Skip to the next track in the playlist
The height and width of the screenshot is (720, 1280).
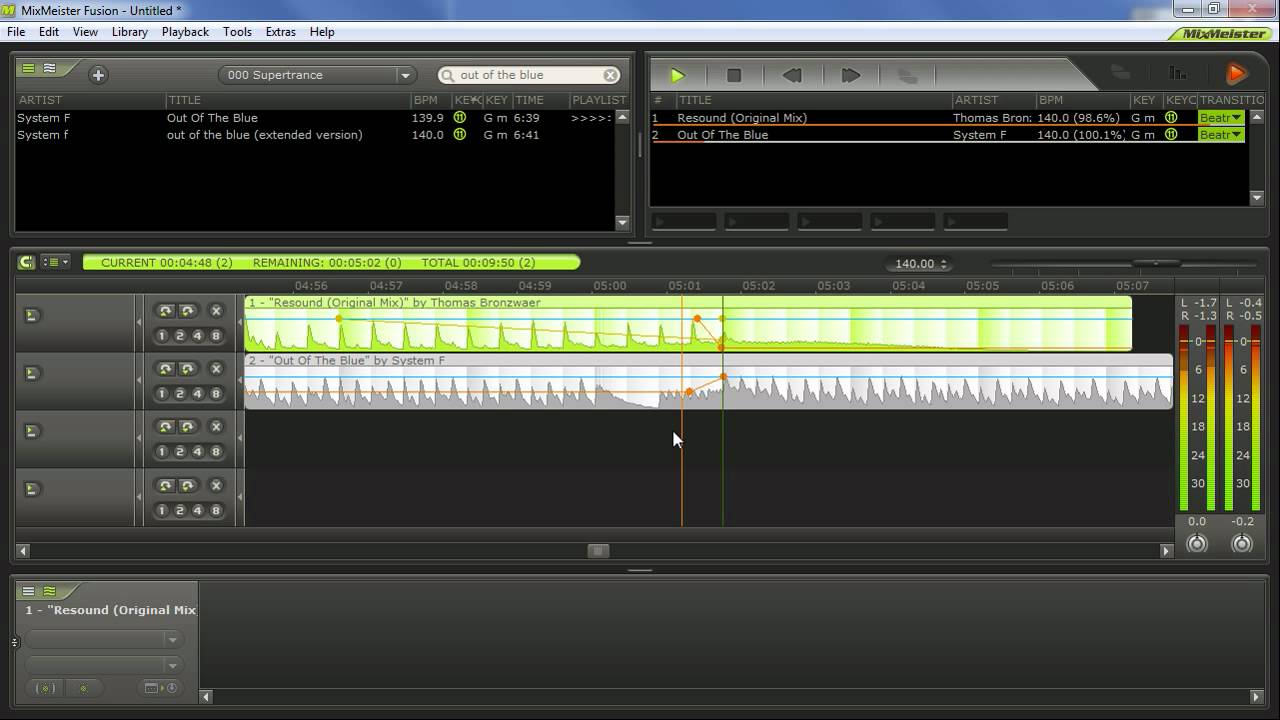[850, 75]
